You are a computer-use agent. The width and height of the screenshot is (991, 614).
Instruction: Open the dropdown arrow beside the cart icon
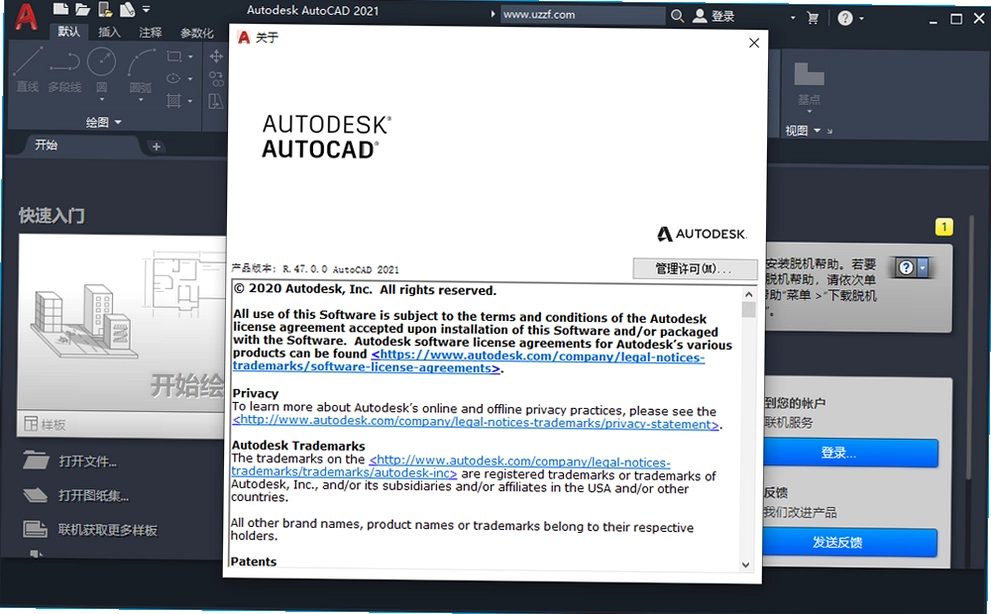[x=793, y=18]
